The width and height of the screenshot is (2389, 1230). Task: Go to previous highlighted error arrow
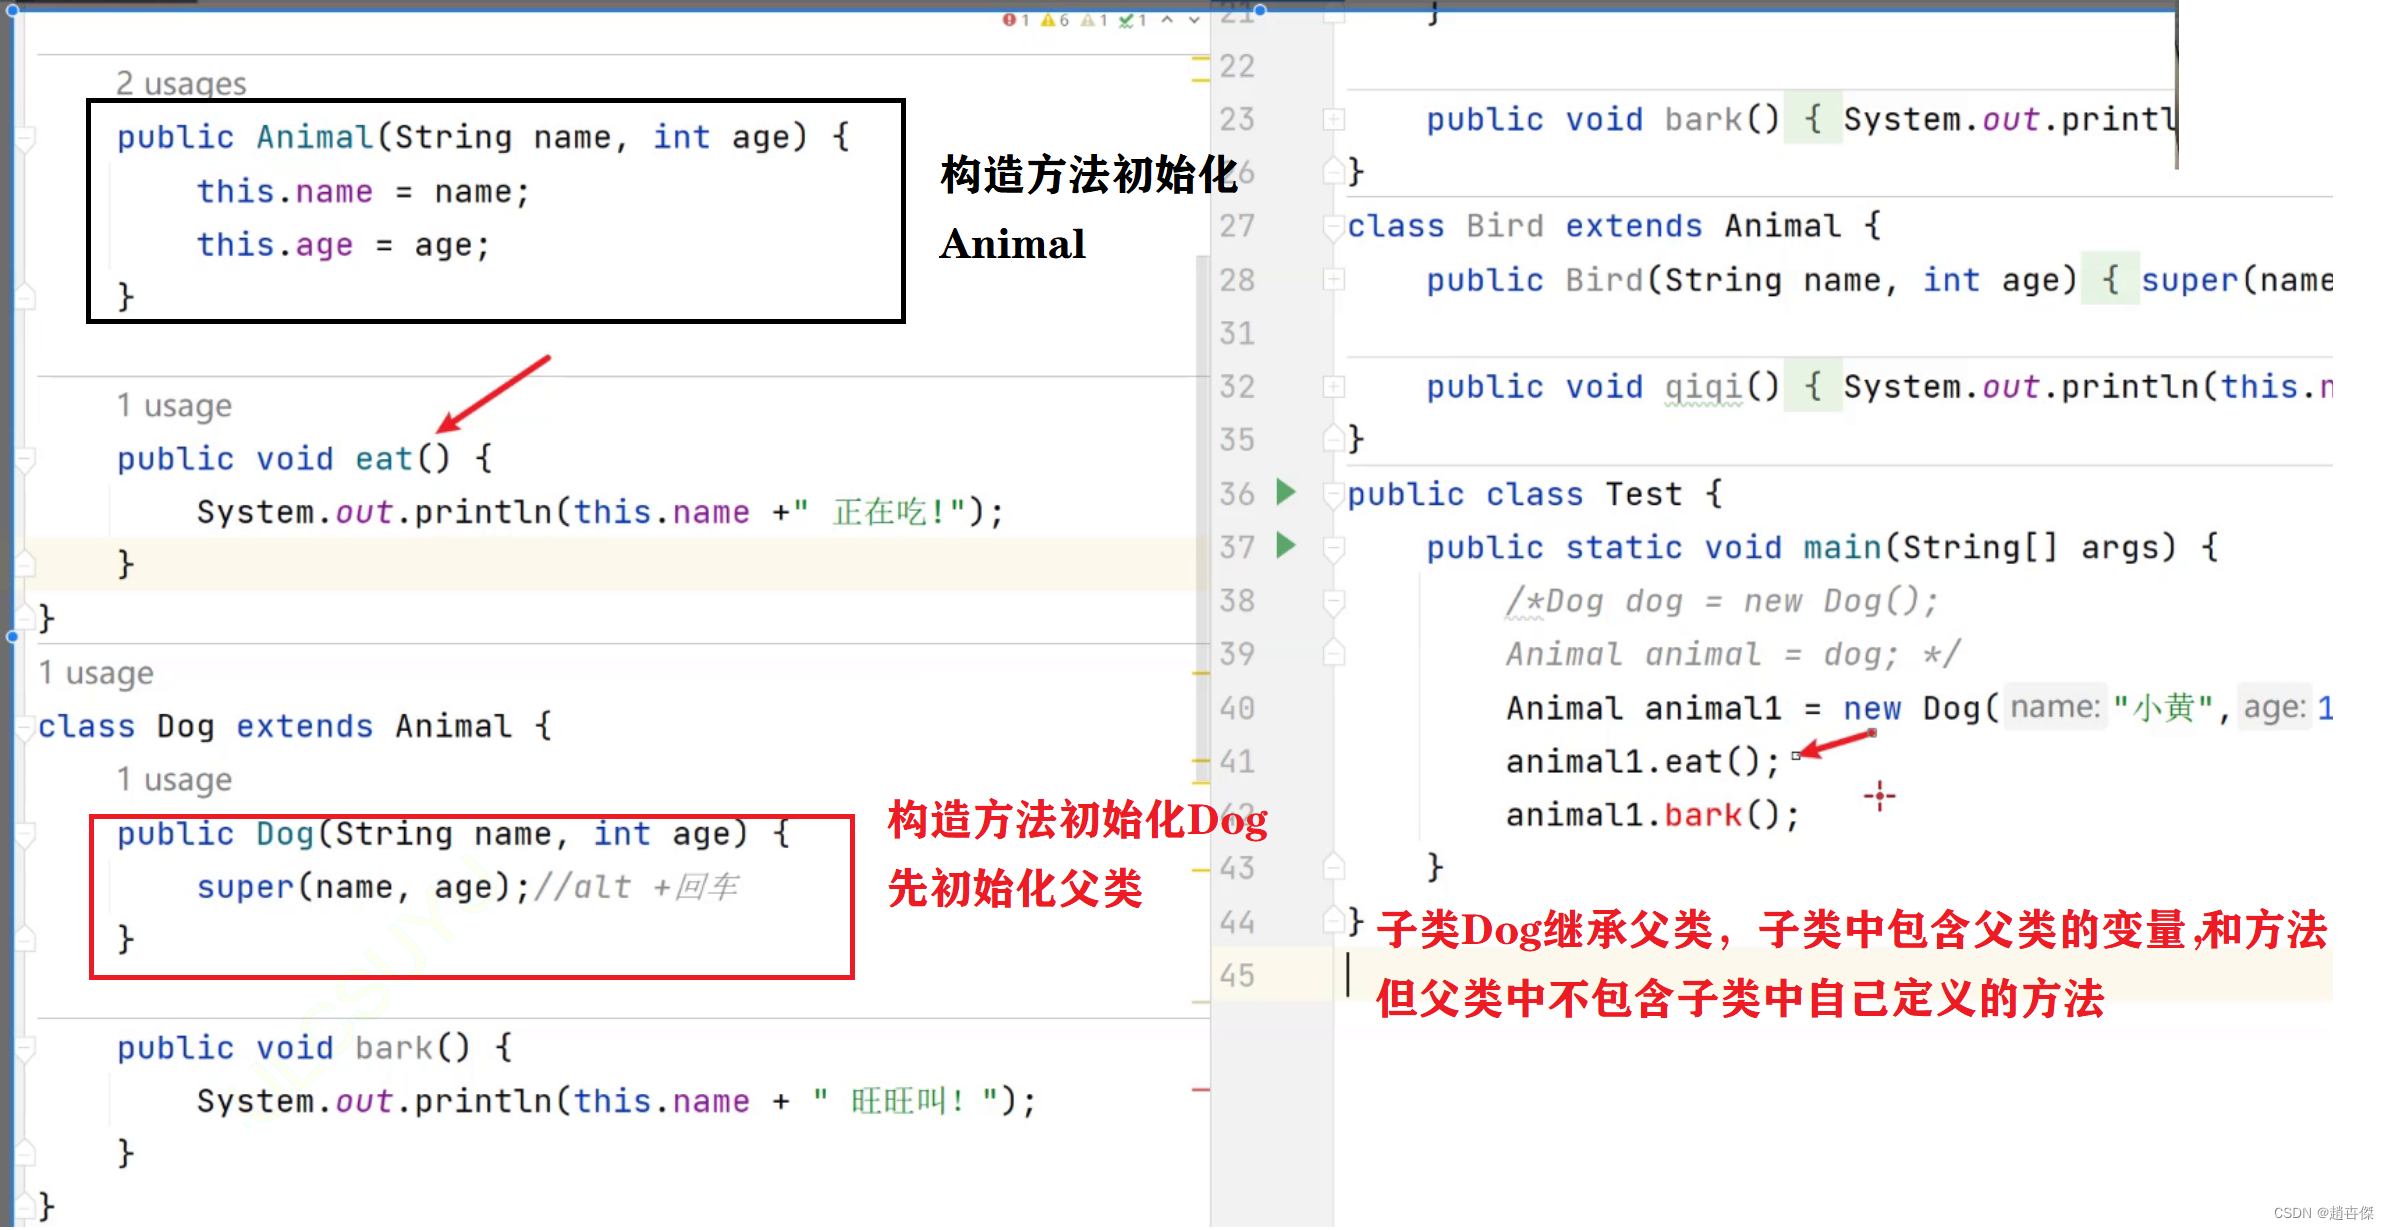[x=1167, y=20]
